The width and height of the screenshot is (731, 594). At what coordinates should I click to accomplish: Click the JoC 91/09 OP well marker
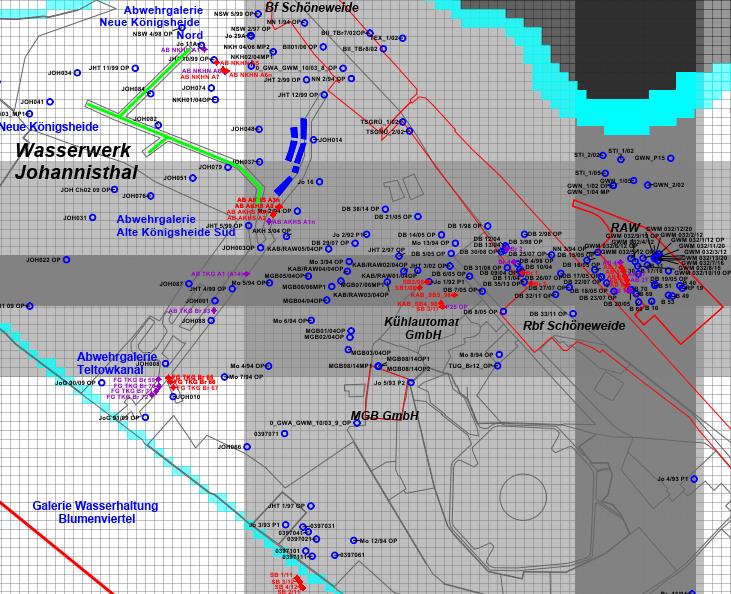tap(145, 417)
